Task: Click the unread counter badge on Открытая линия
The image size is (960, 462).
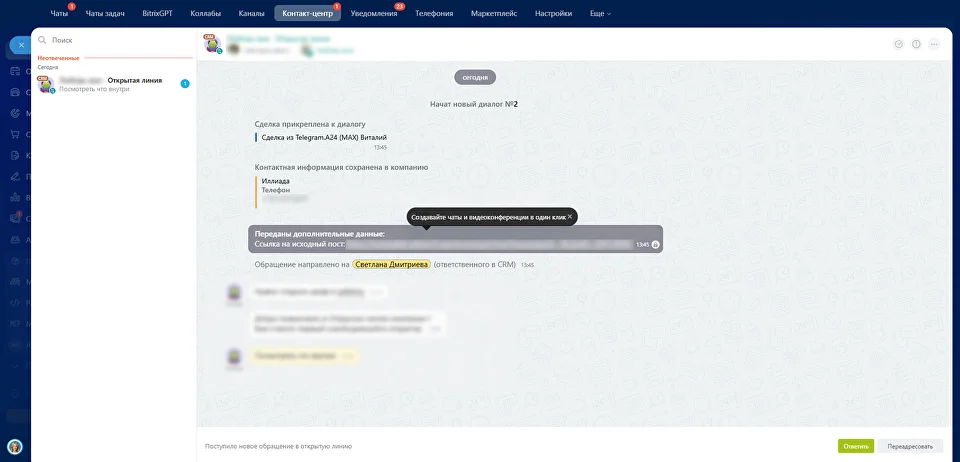Action: (185, 84)
